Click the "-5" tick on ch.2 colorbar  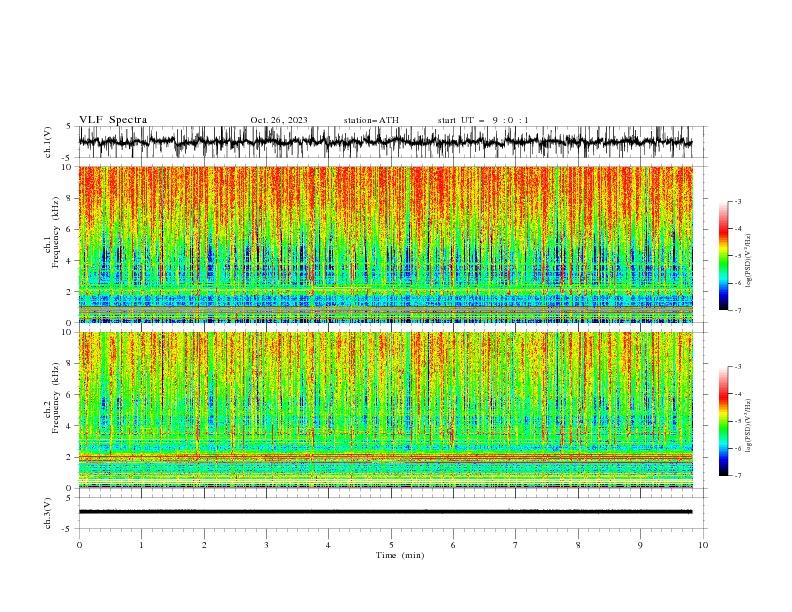pyautogui.click(x=737, y=421)
